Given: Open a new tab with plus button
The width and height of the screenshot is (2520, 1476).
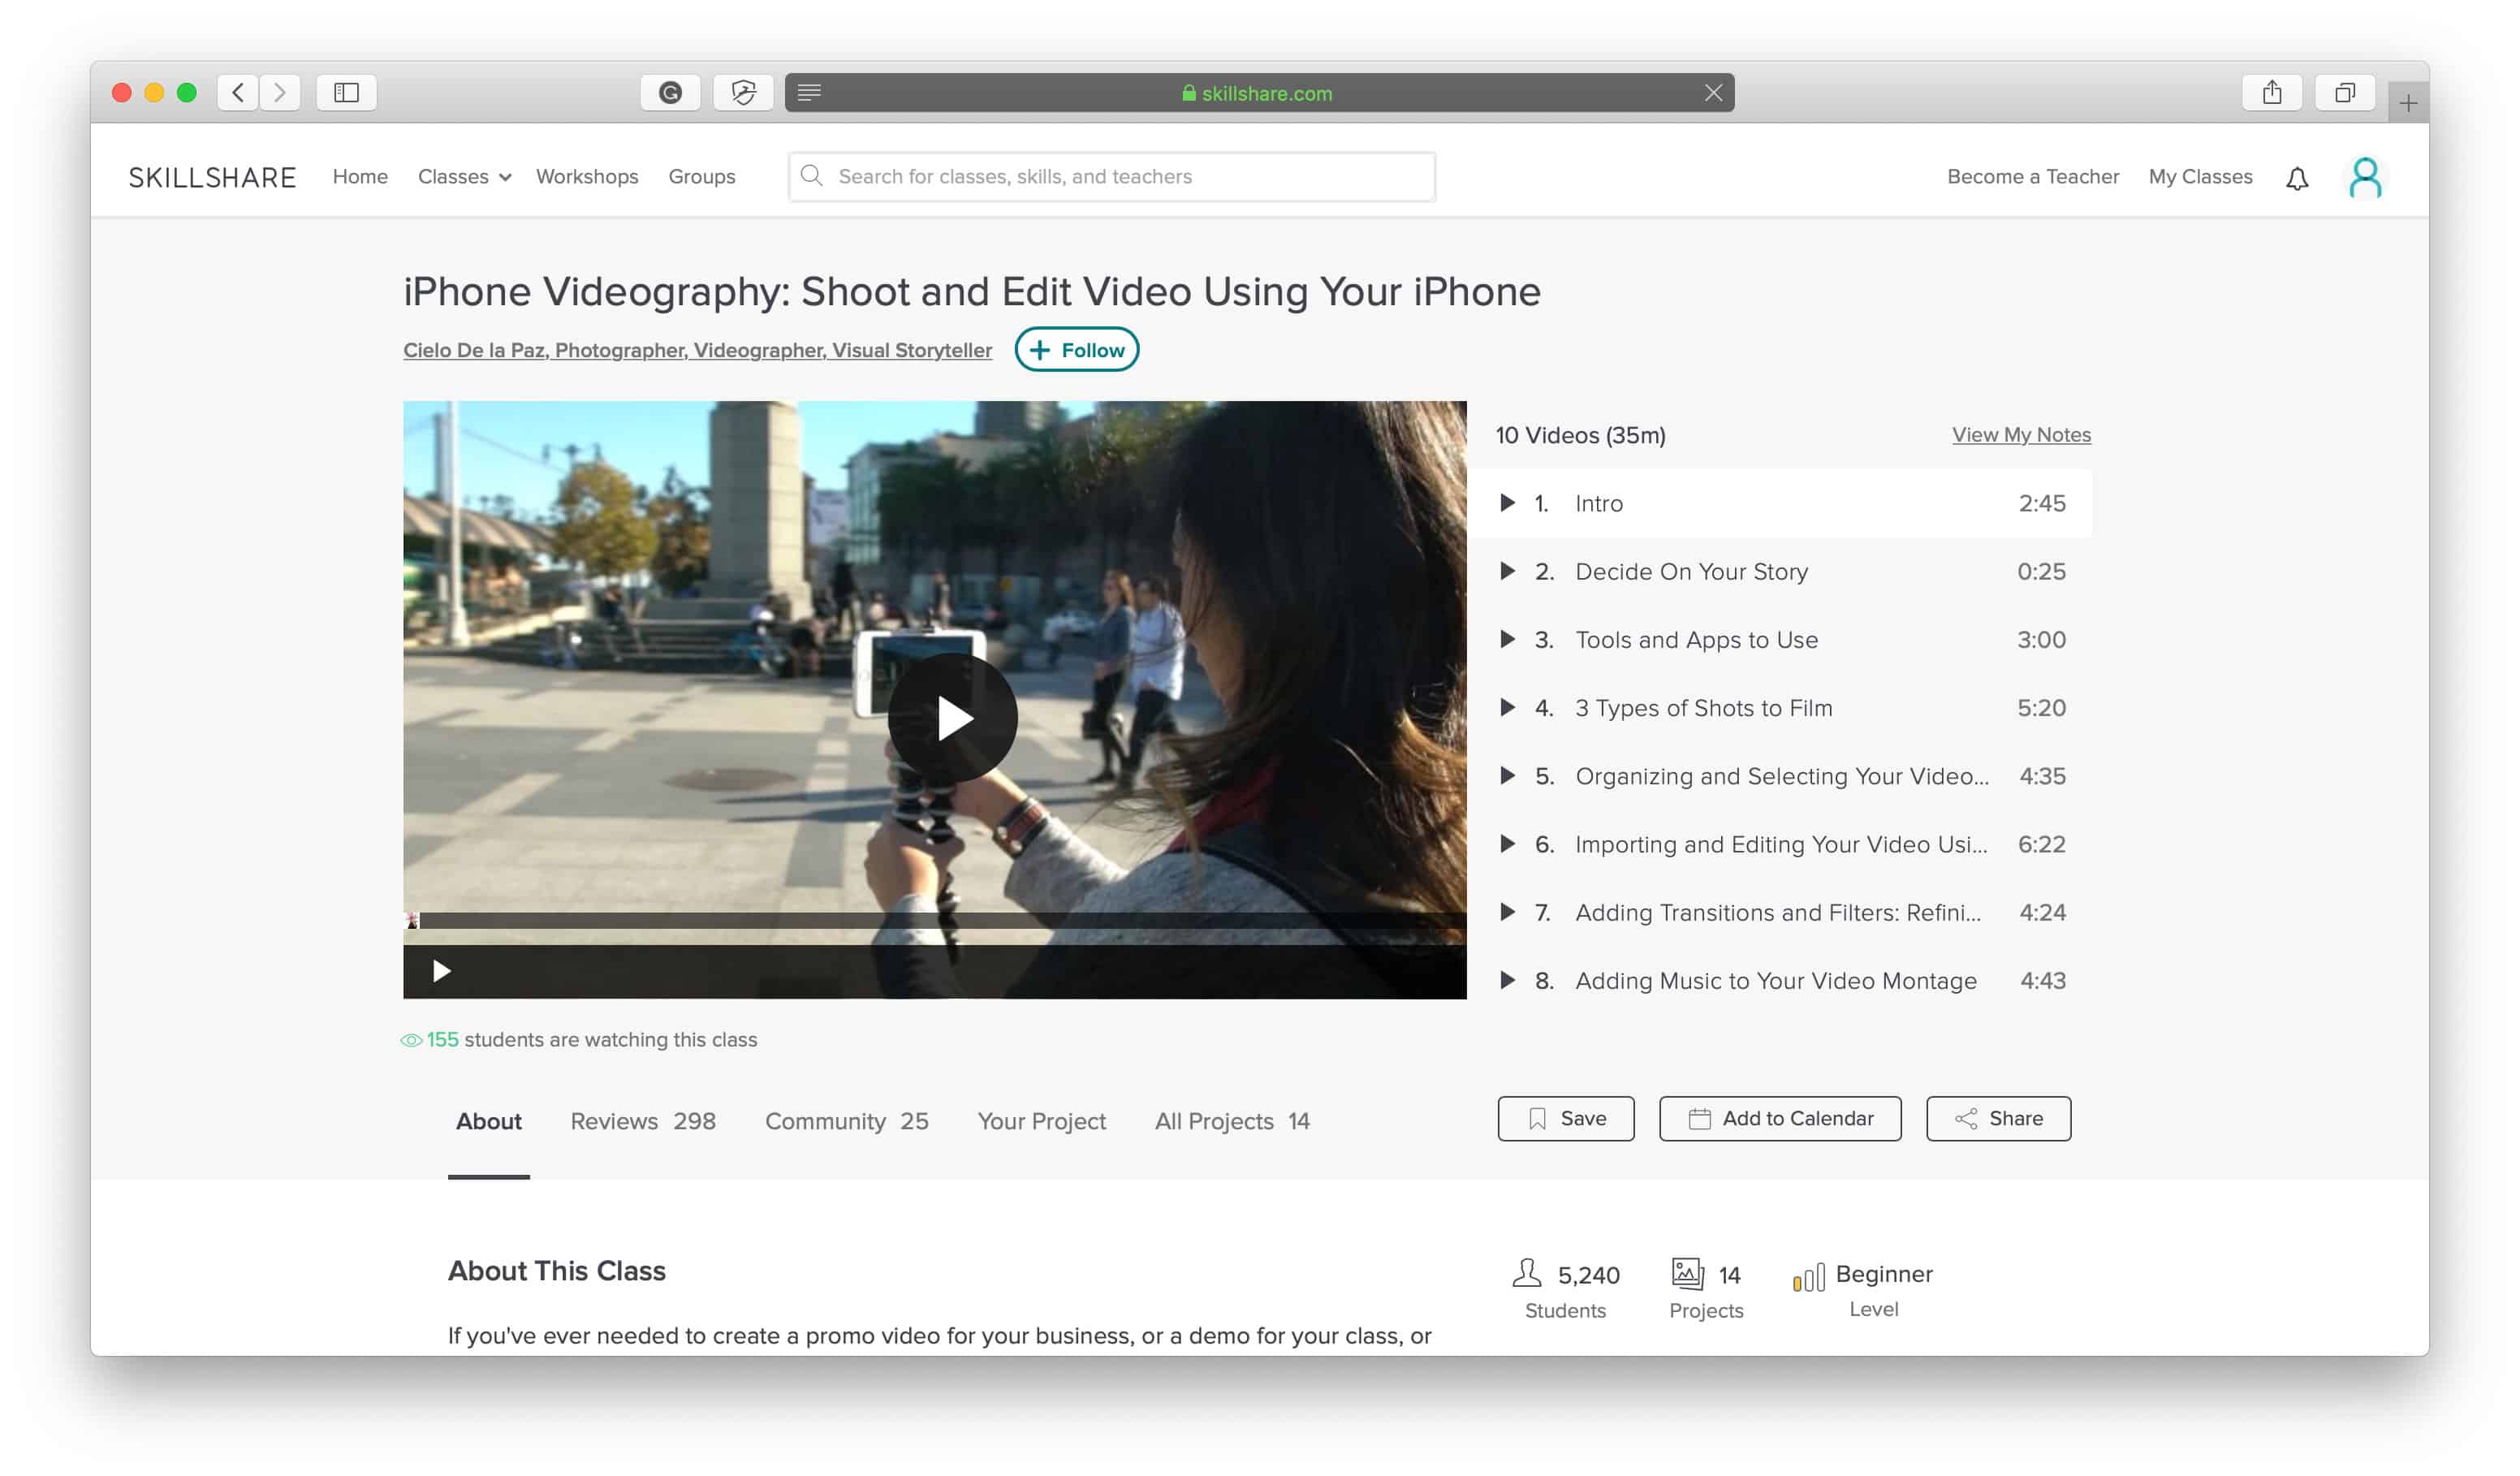Looking at the screenshot, I should [2408, 103].
